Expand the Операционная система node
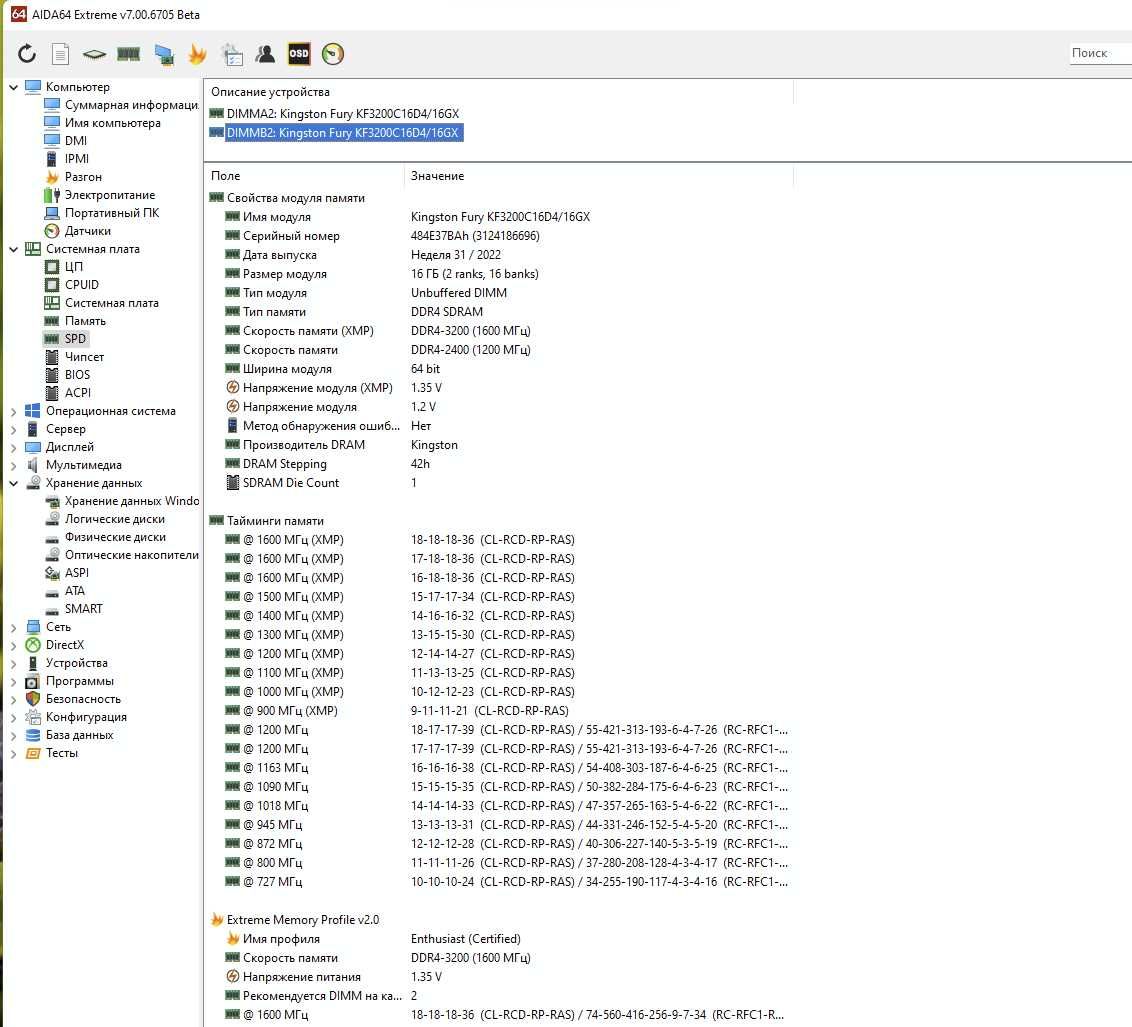 (14, 411)
